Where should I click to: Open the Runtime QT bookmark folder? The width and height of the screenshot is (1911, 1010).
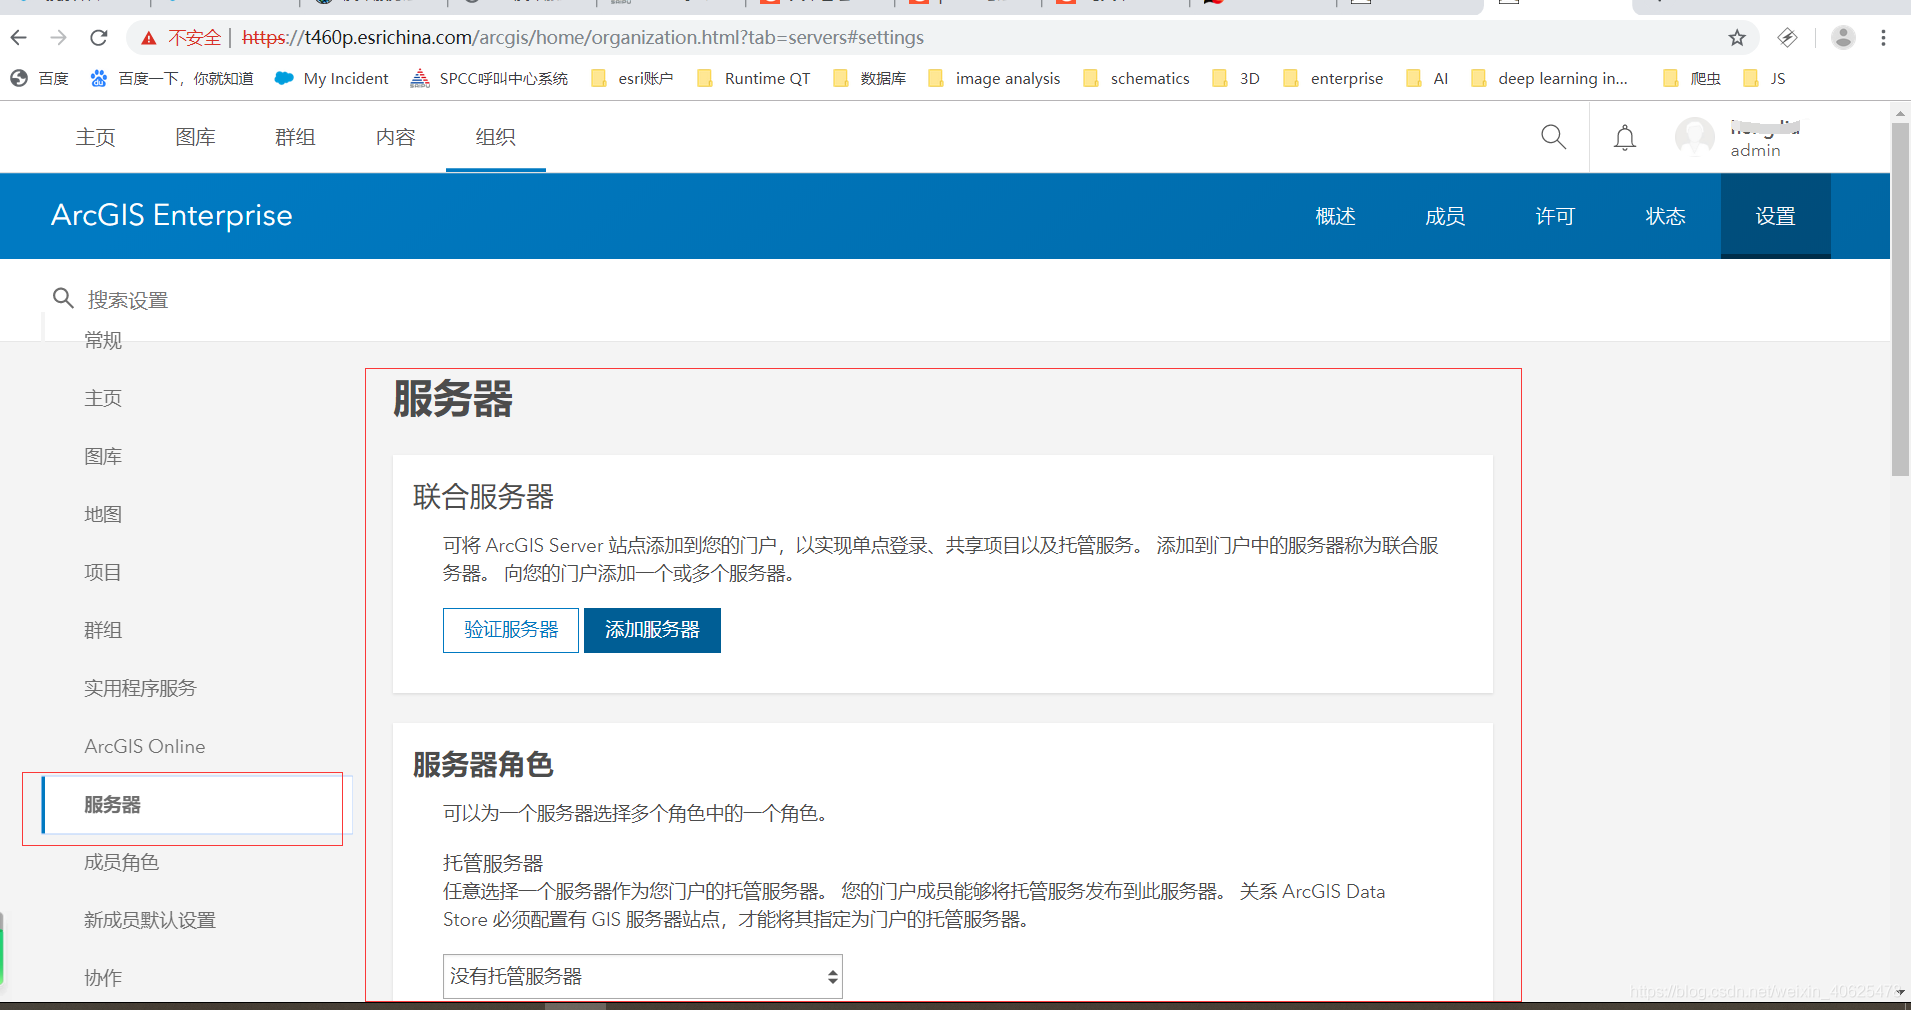pos(753,79)
